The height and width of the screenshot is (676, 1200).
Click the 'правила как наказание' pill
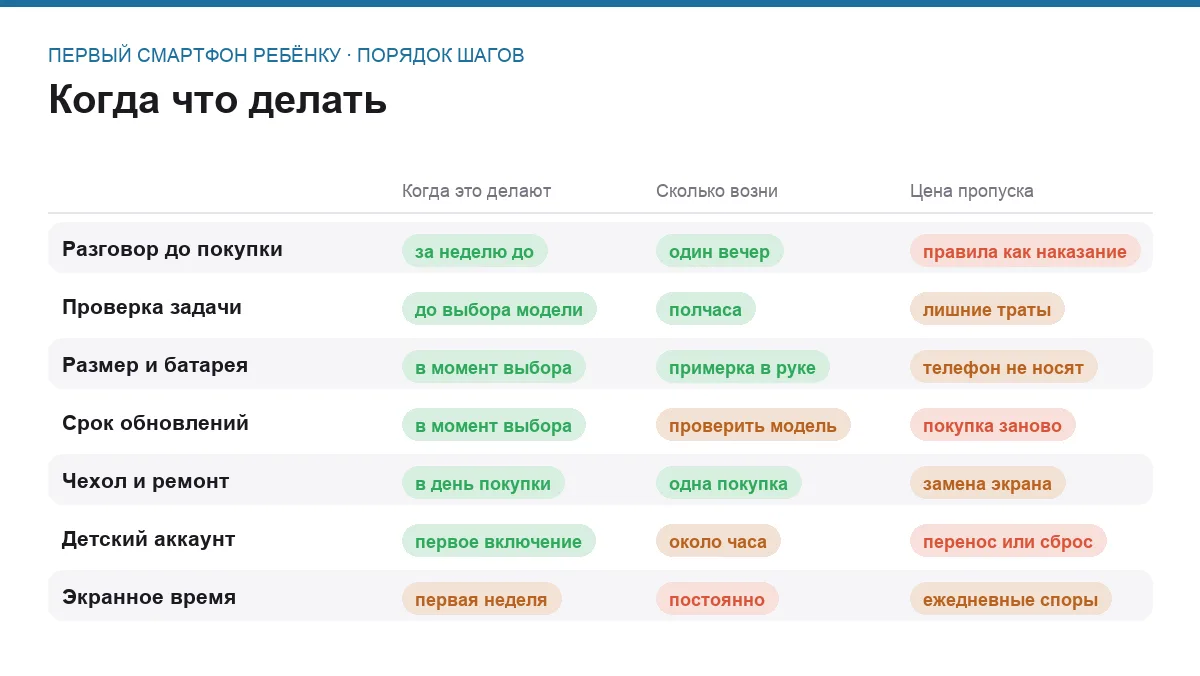coord(1025,251)
